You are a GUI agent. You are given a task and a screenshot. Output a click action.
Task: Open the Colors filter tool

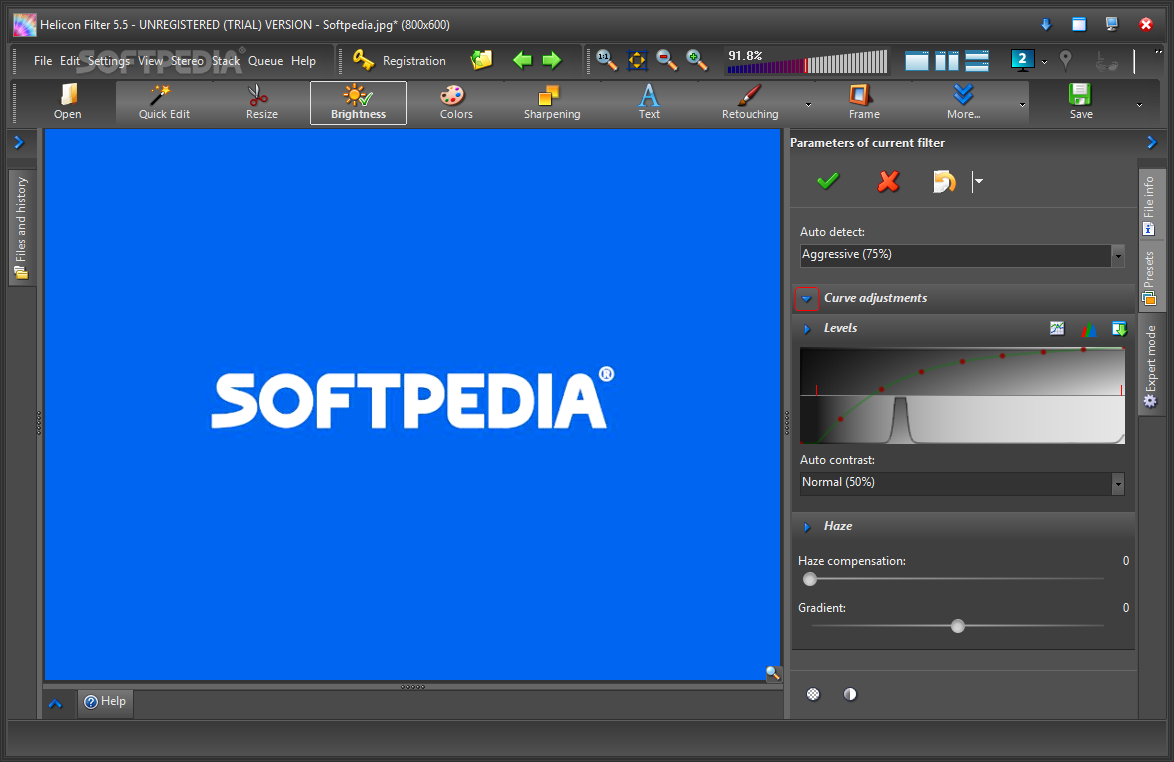click(x=455, y=102)
